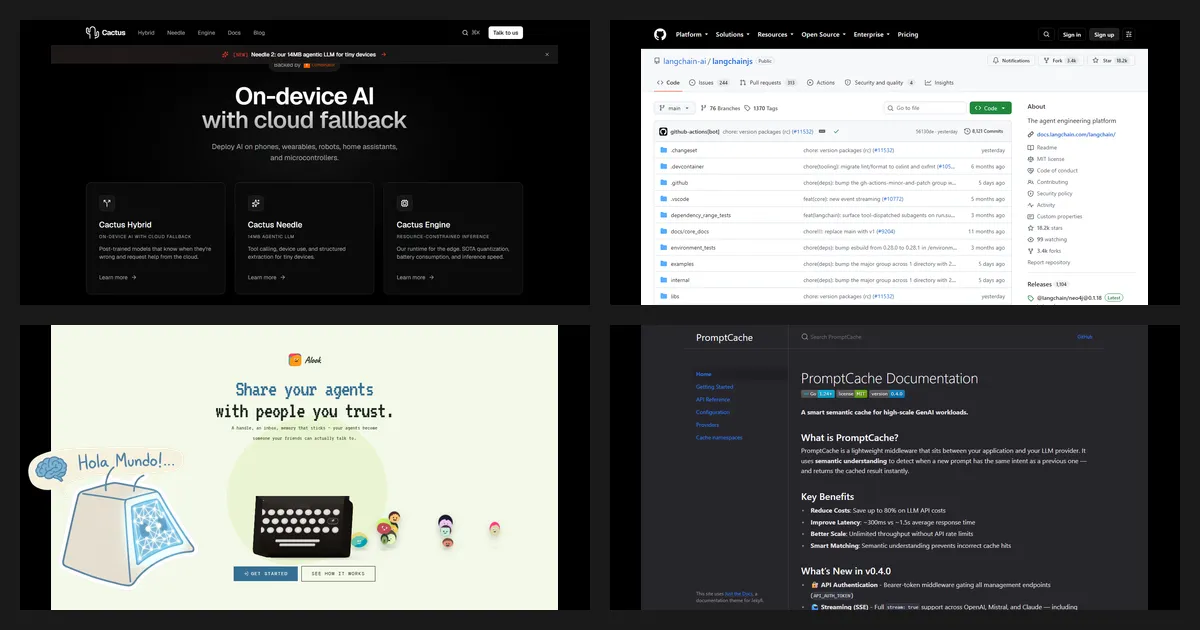Open the Docs menu item on Cactus

[x=234, y=32]
